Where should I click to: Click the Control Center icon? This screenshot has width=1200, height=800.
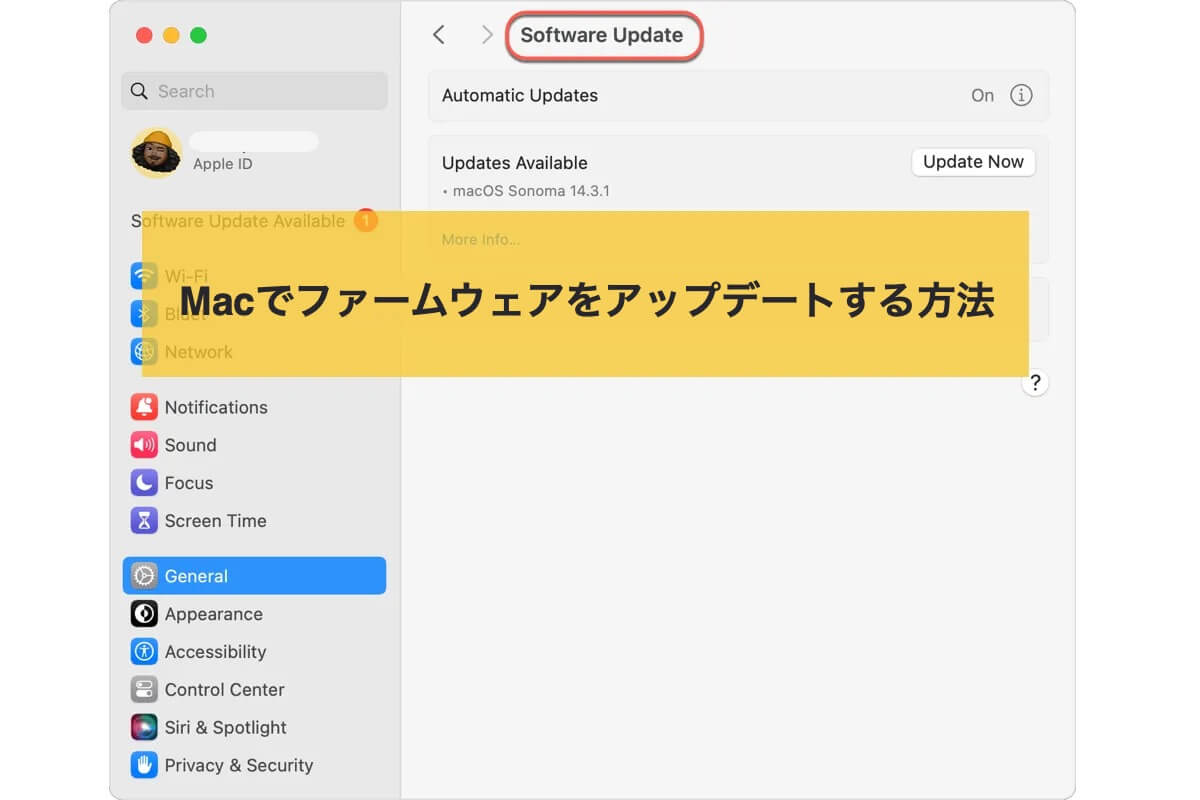[144, 690]
